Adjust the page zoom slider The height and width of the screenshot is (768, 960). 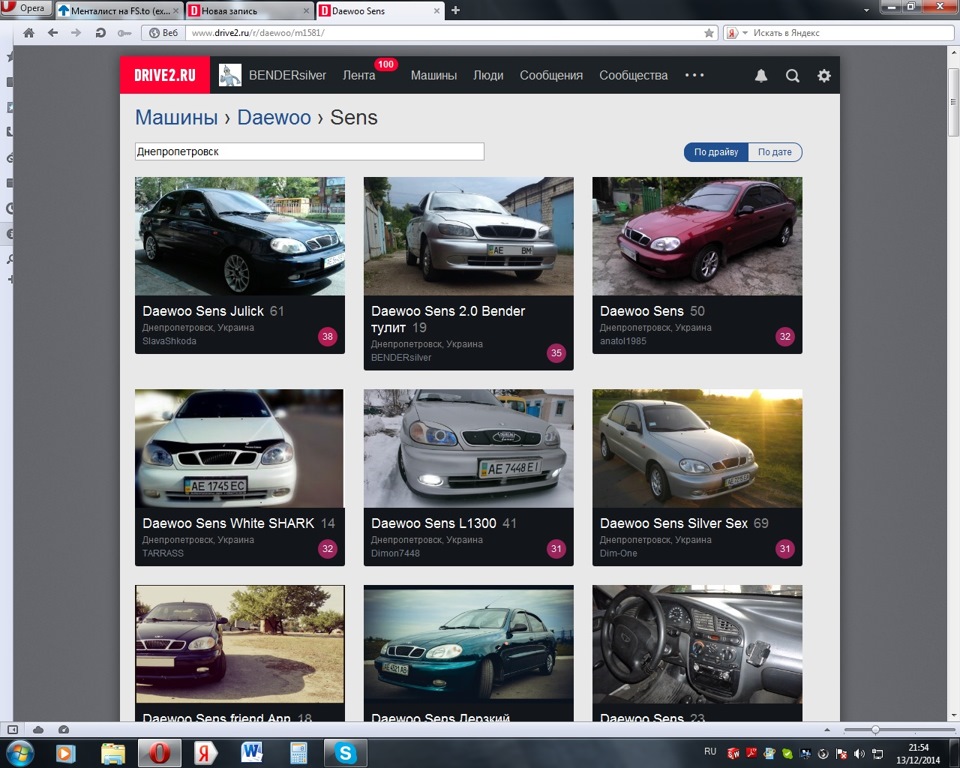875,729
